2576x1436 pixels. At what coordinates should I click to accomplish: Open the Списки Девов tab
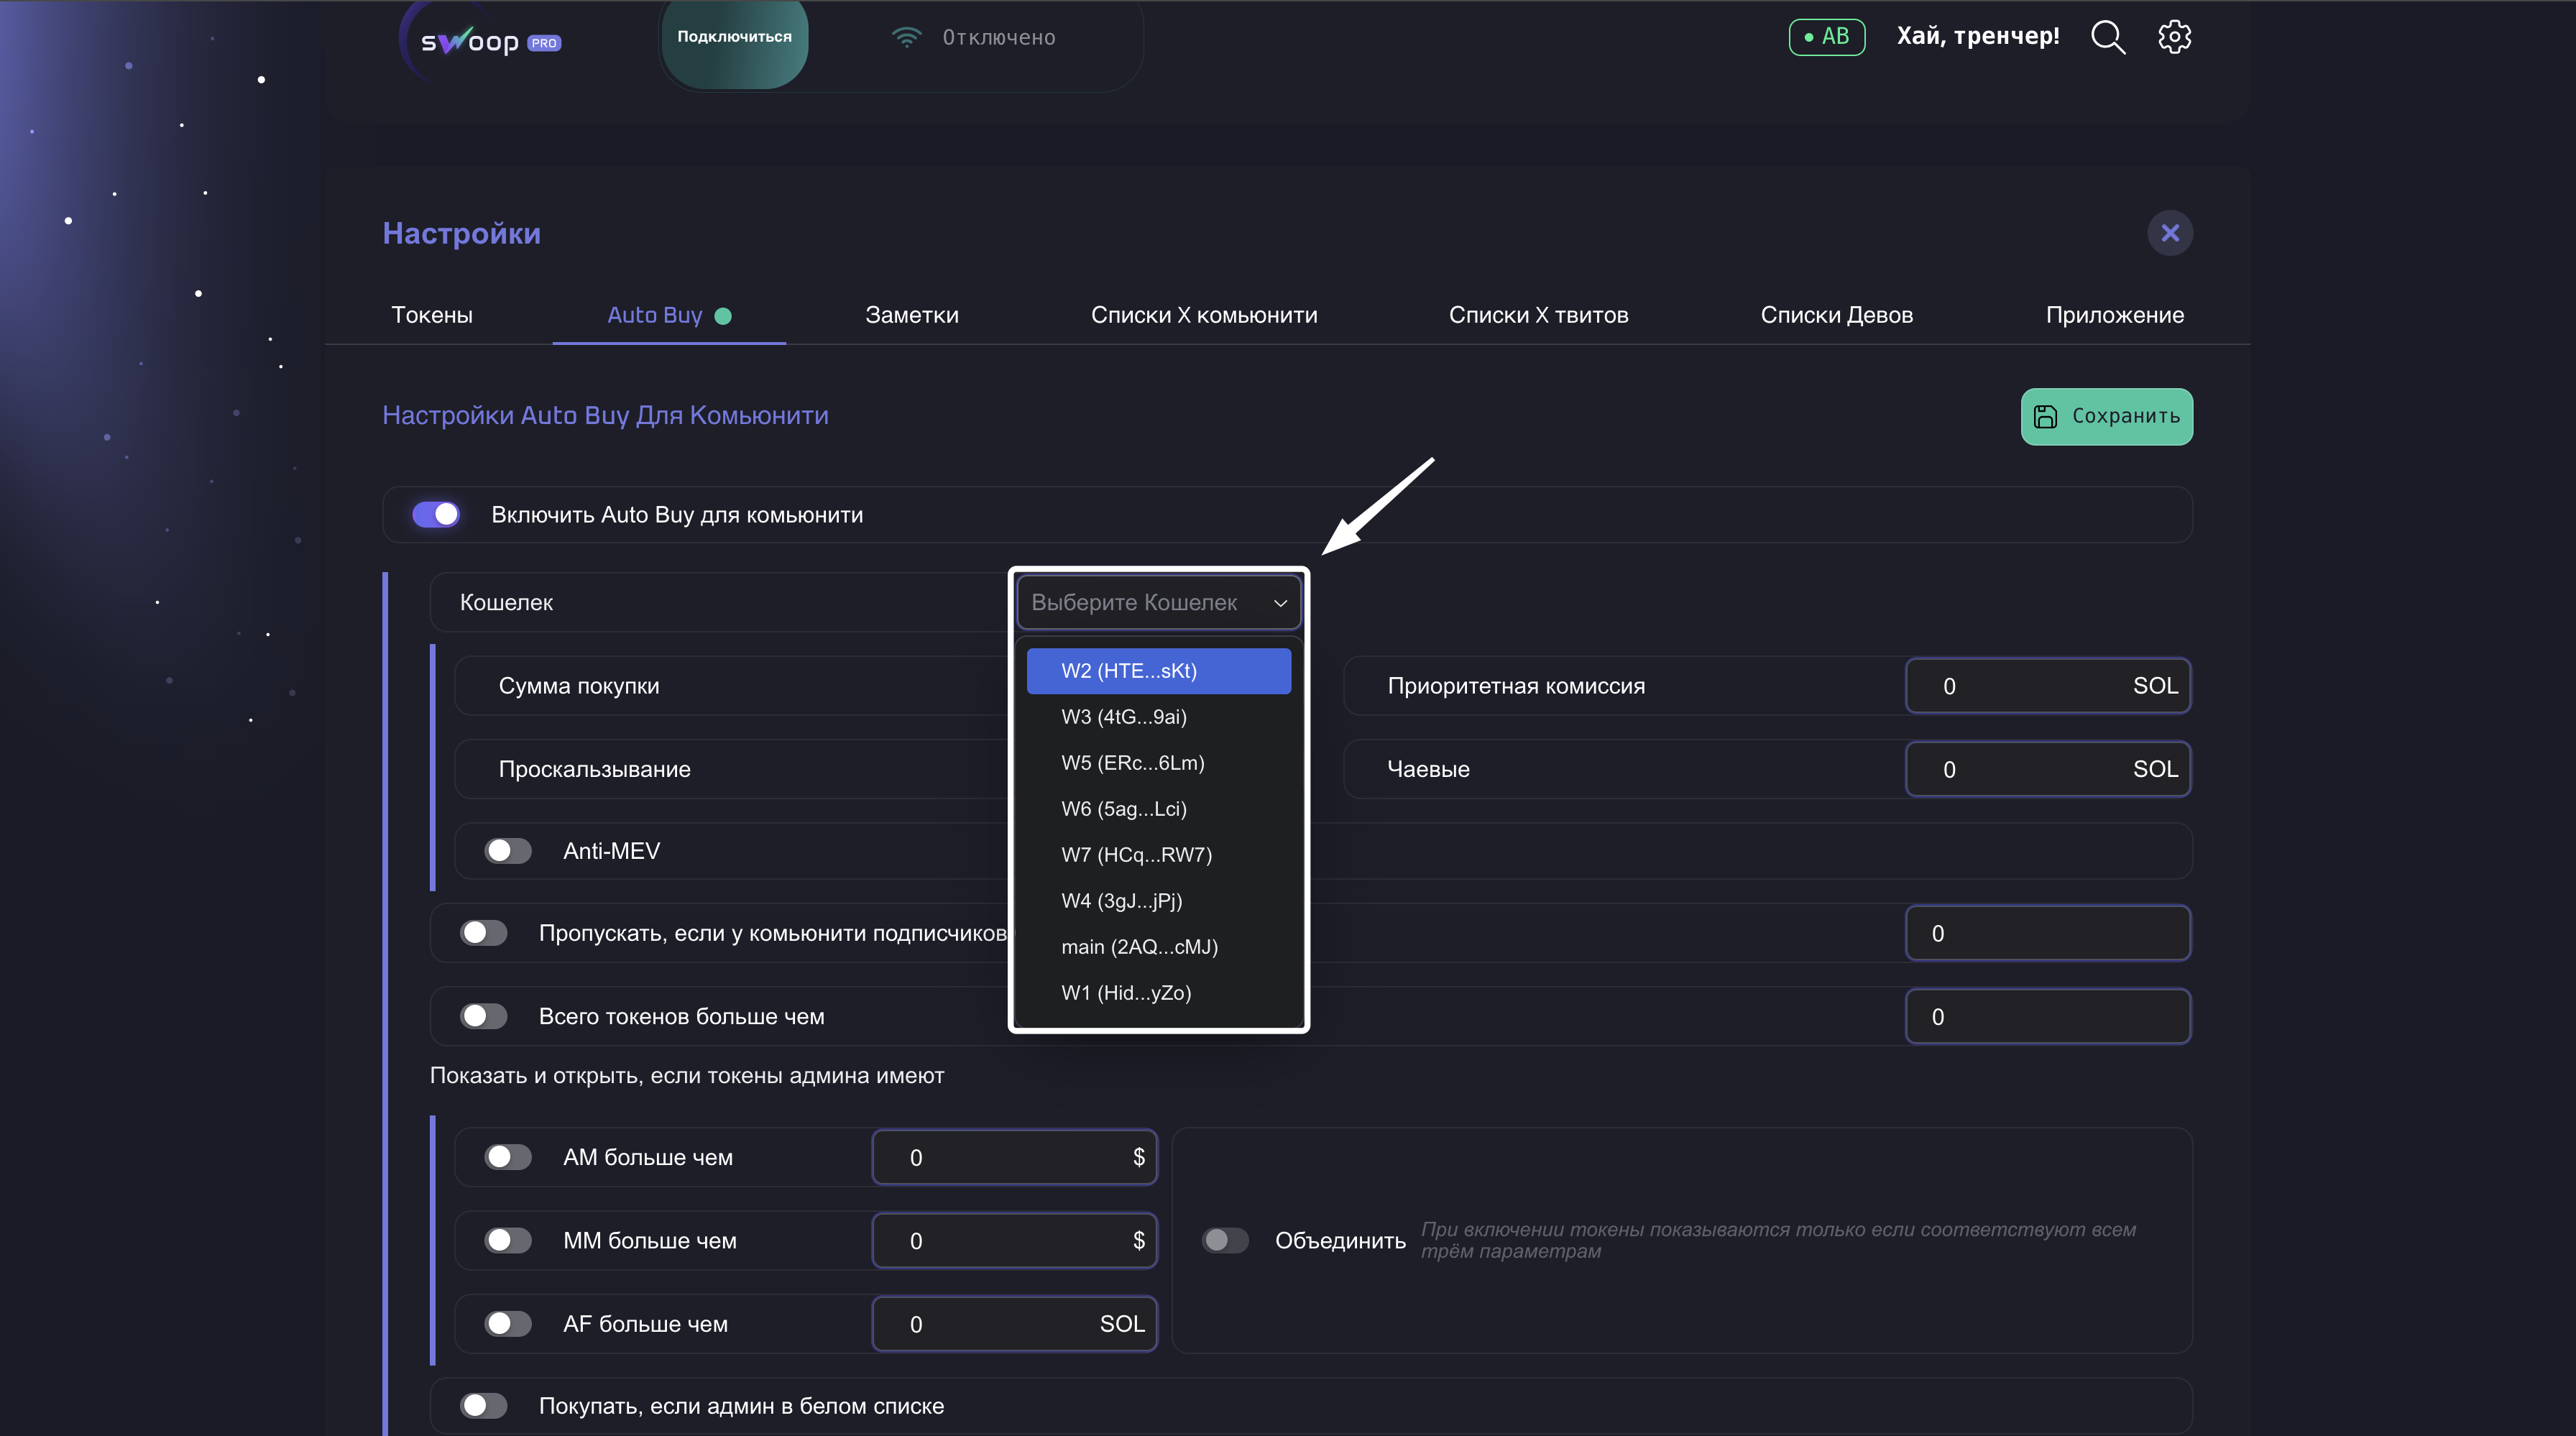tap(1836, 315)
